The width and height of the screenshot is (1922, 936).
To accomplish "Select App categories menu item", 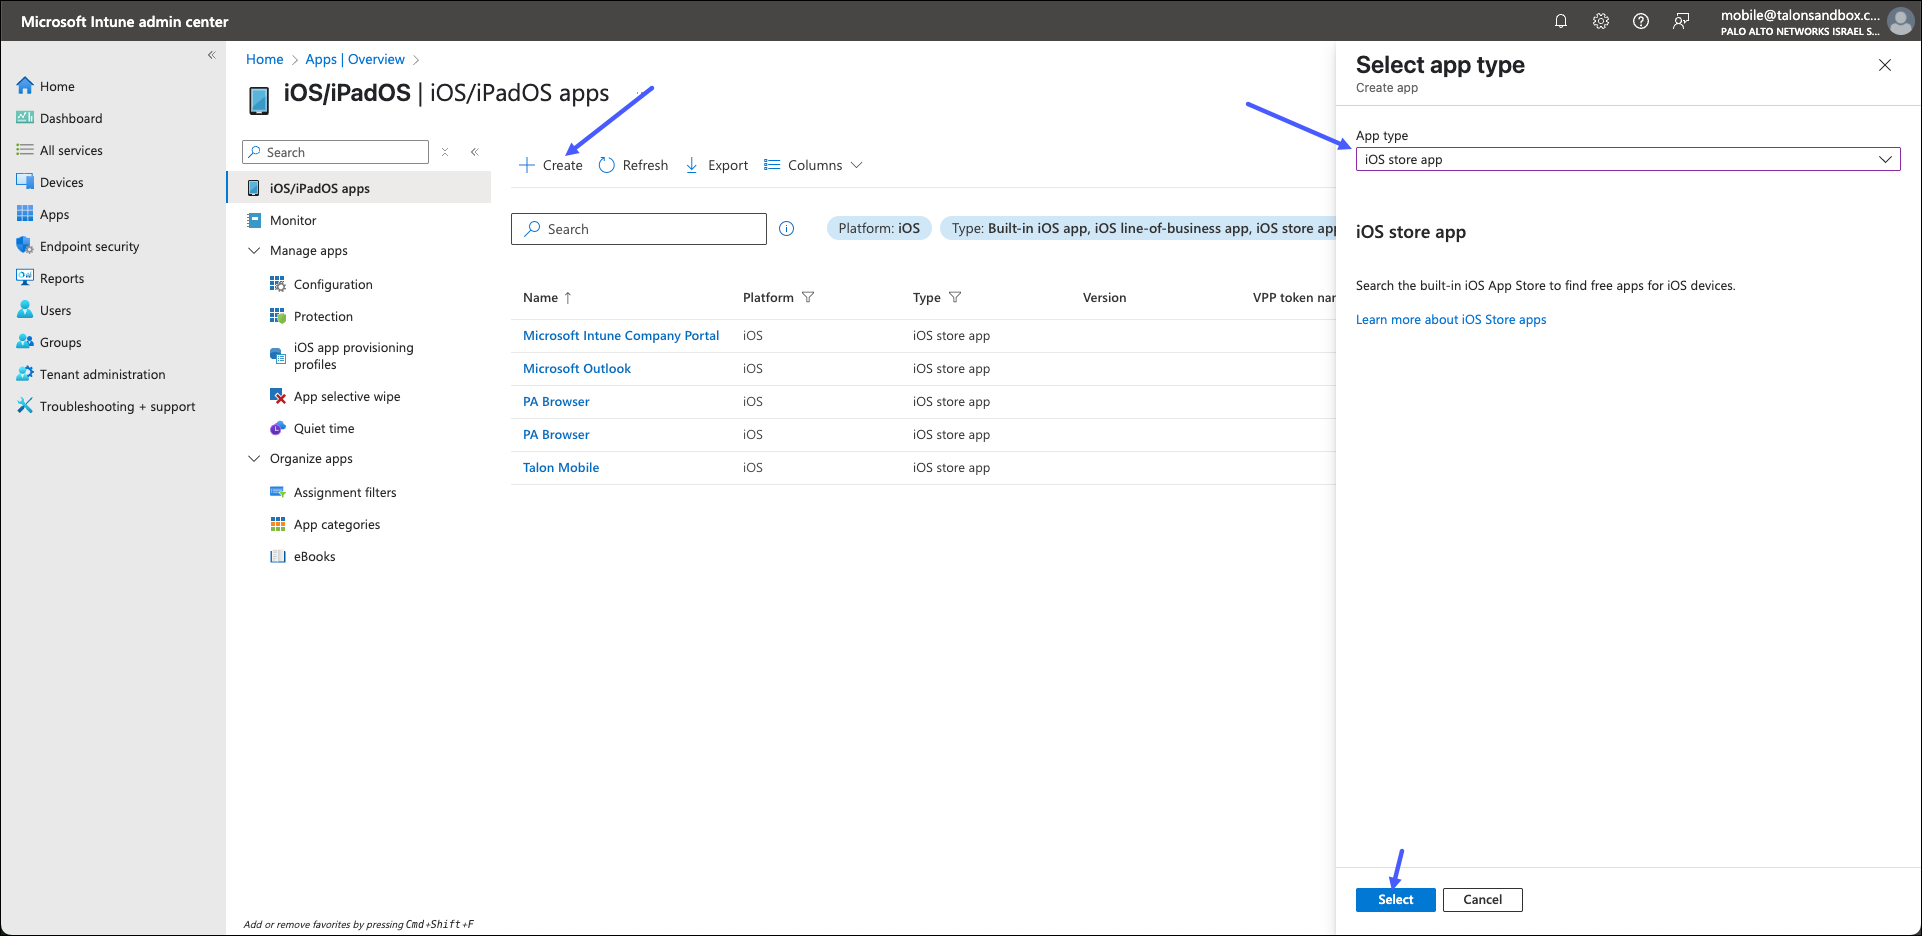I will coord(336,525).
